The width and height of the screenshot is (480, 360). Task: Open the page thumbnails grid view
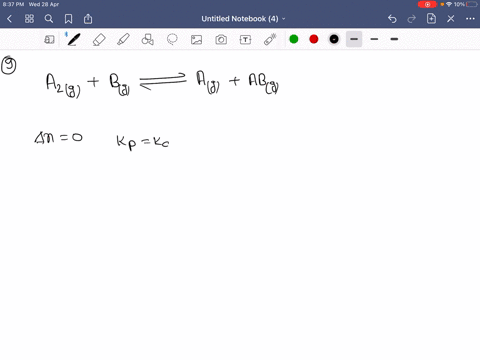point(29,19)
